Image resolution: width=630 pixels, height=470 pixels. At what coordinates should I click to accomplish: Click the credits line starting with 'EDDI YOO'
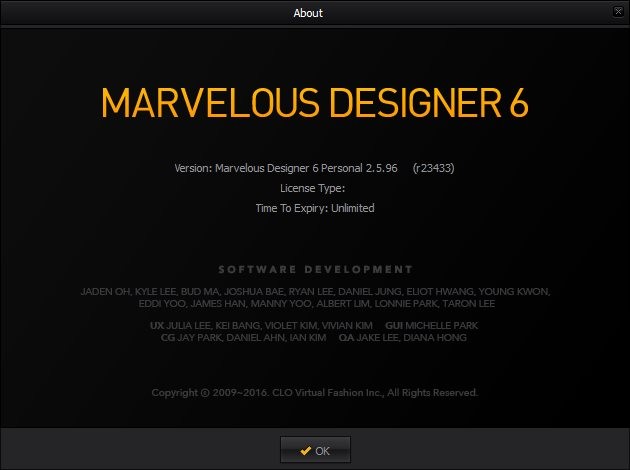coord(317,303)
